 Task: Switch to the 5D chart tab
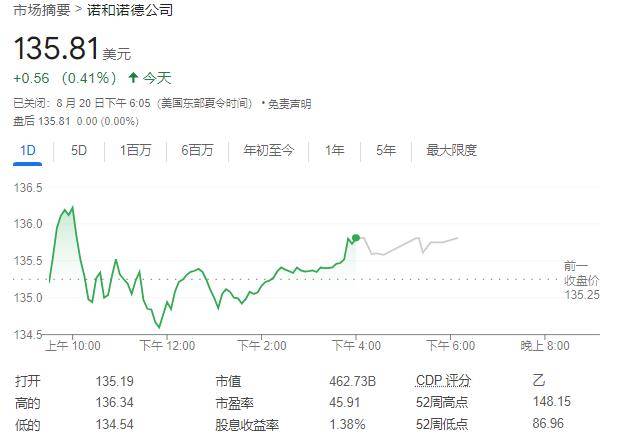click(79, 150)
